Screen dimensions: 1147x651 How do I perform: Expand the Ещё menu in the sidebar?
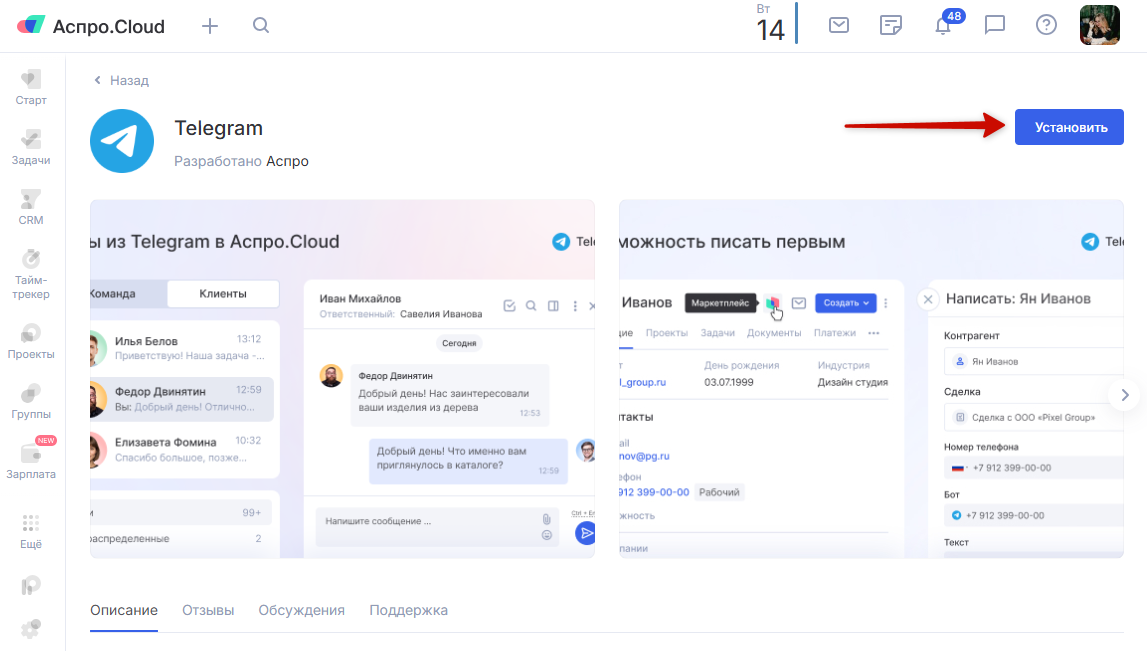click(31, 532)
